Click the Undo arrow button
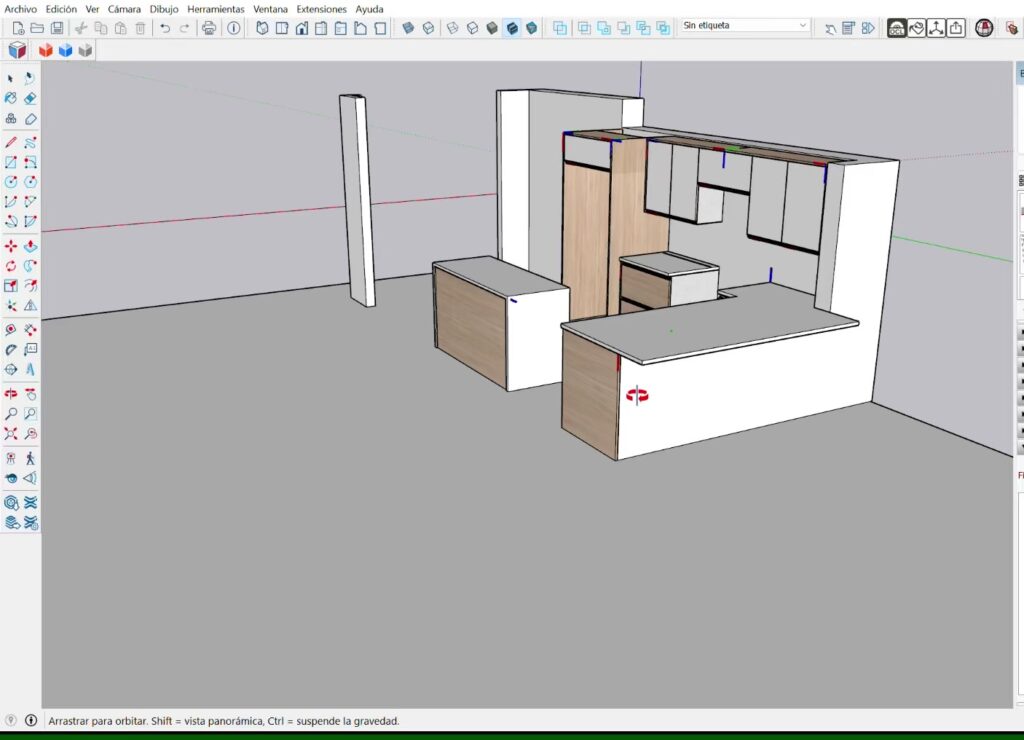Image resolution: width=1024 pixels, height=740 pixels. click(165, 28)
